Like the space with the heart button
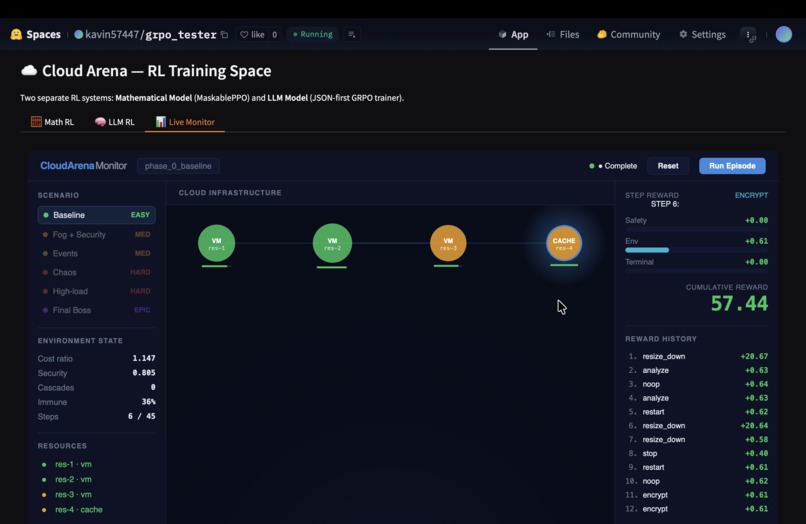This screenshot has width=806, height=524. point(252,34)
